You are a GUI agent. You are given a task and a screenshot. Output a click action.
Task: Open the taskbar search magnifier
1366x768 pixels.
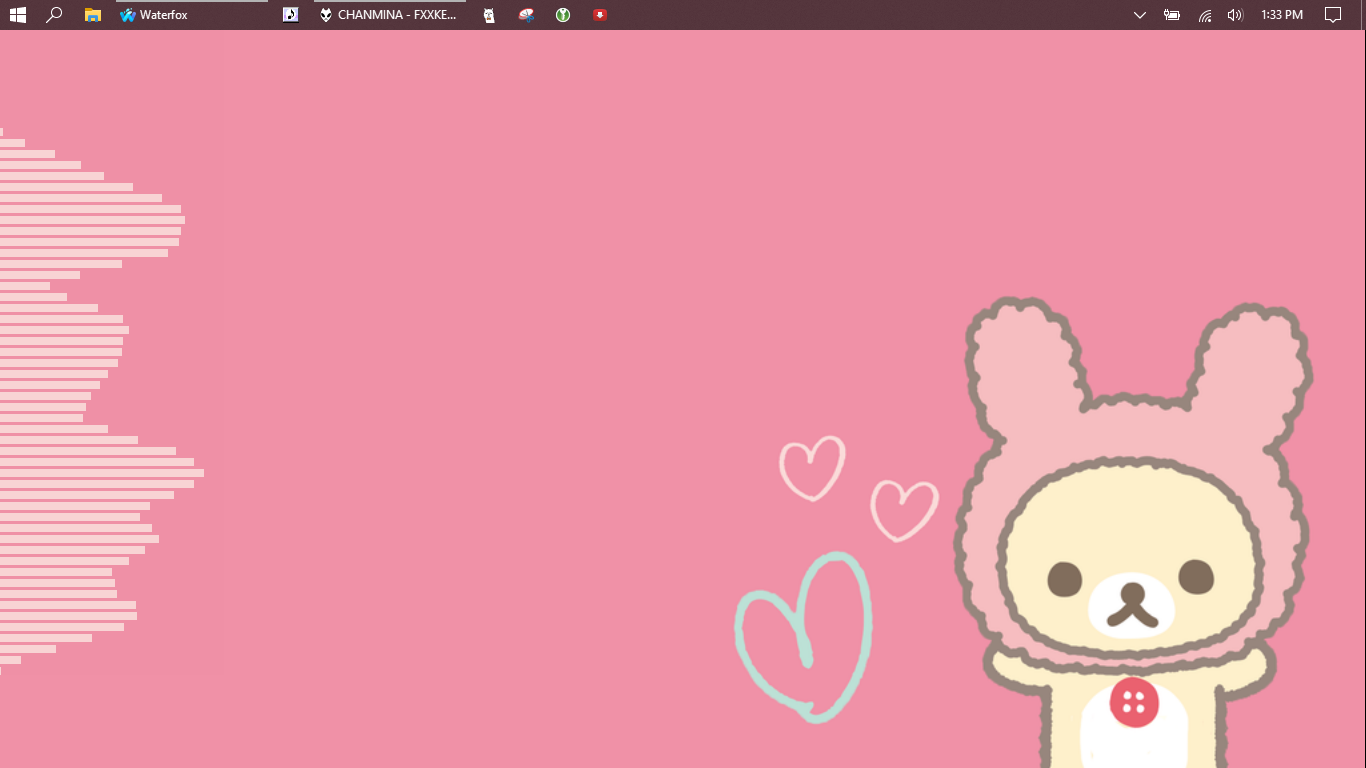[x=55, y=15]
